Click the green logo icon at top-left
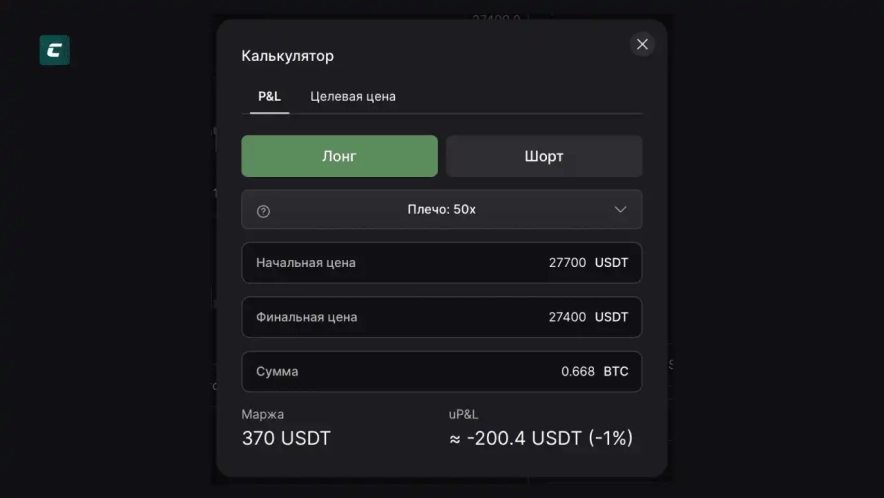The image size is (884, 498). (54, 50)
